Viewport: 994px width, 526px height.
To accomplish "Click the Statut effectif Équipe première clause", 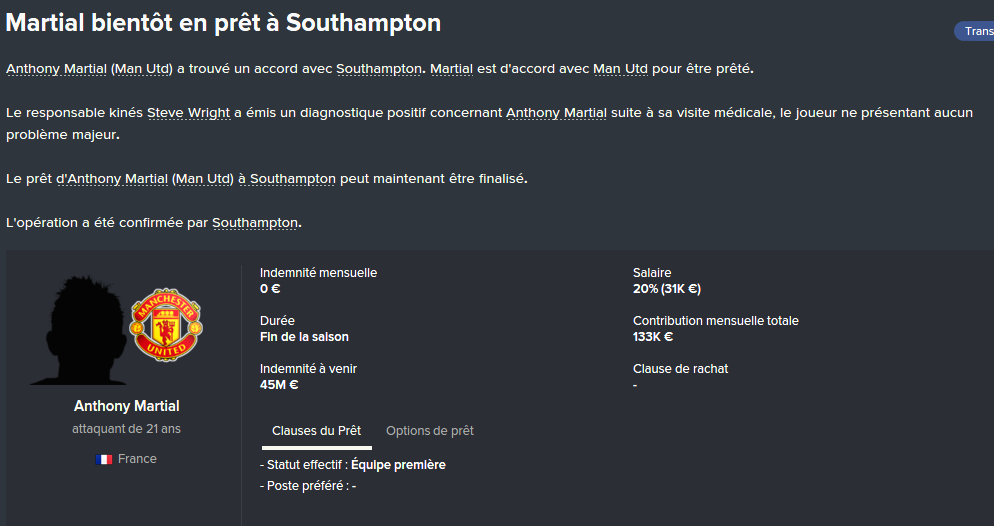I will tap(353, 465).
